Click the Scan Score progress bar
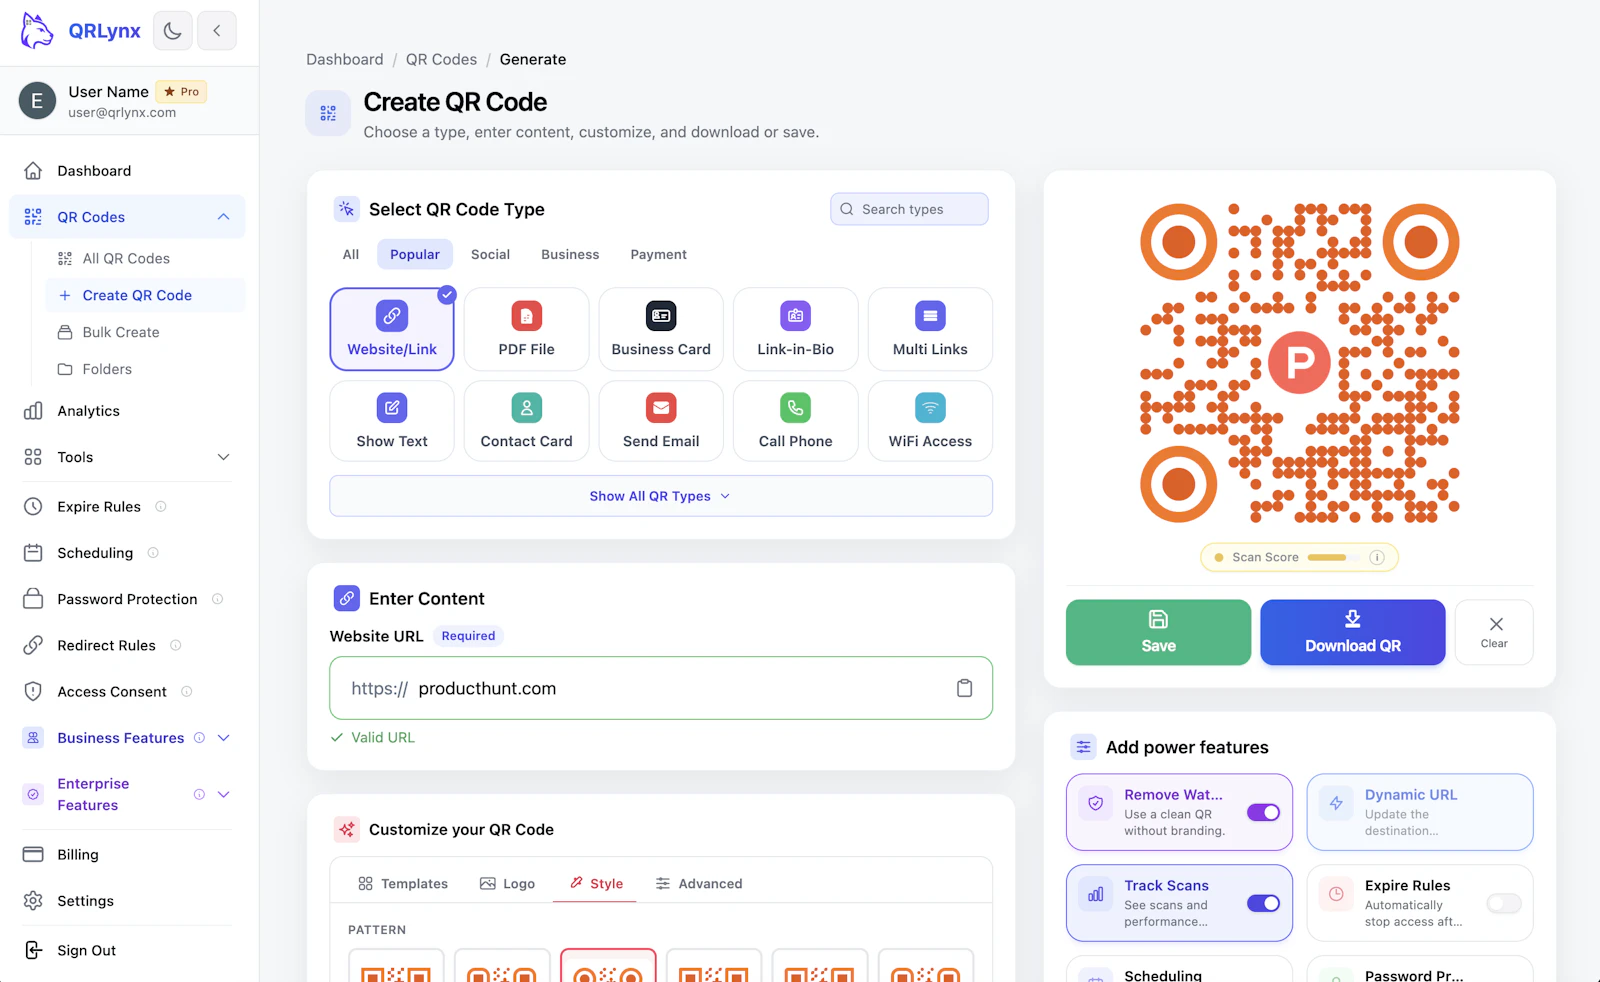The height and width of the screenshot is (982, 1600). (x=1333, y=557)
